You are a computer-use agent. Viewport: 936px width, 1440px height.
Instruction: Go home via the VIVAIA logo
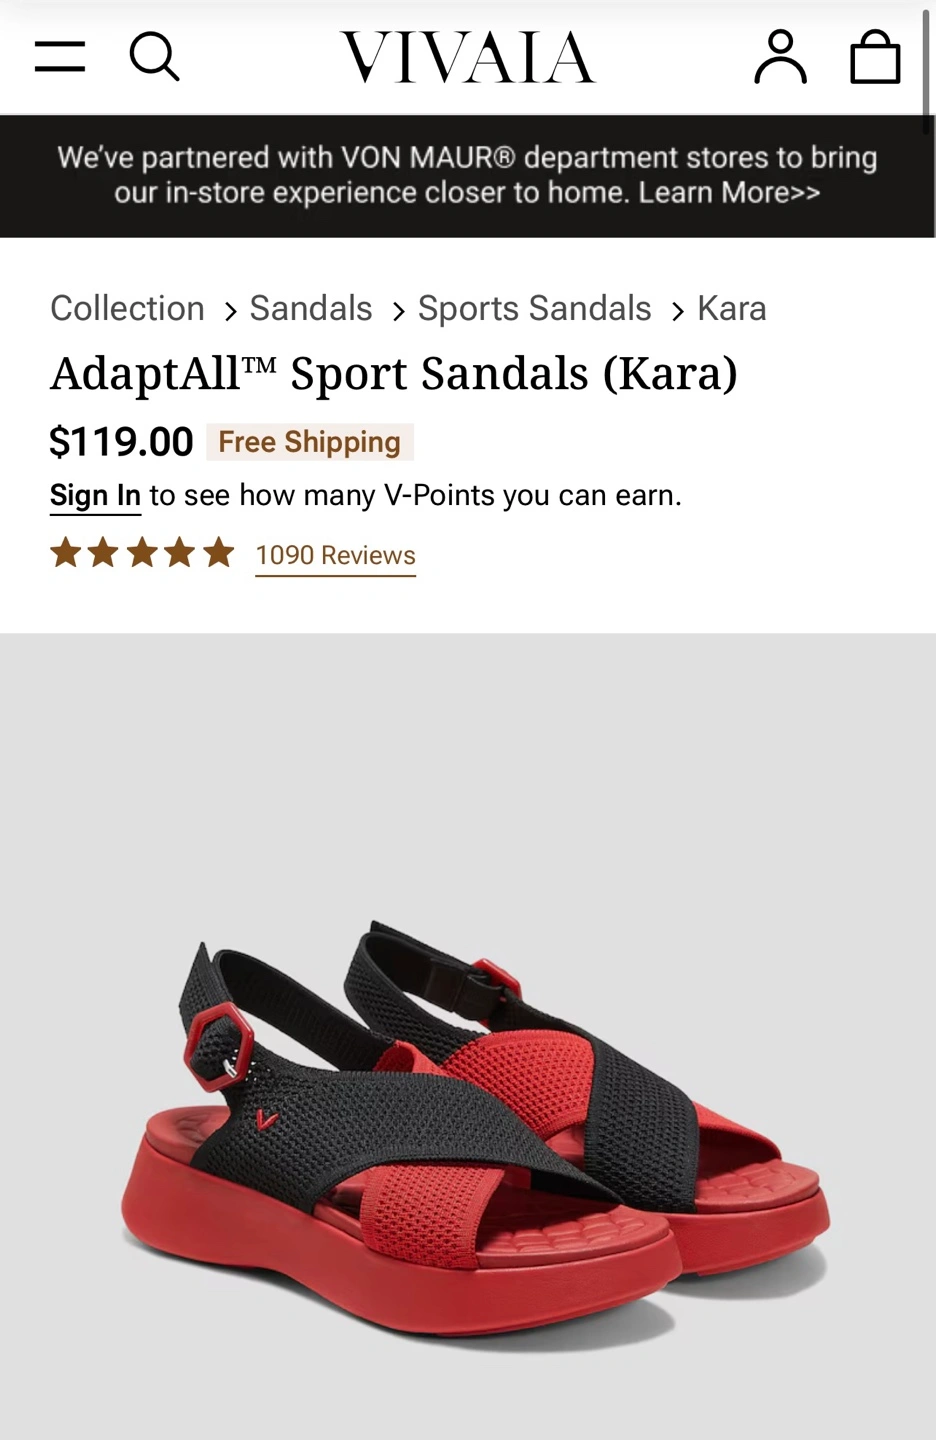468,57
